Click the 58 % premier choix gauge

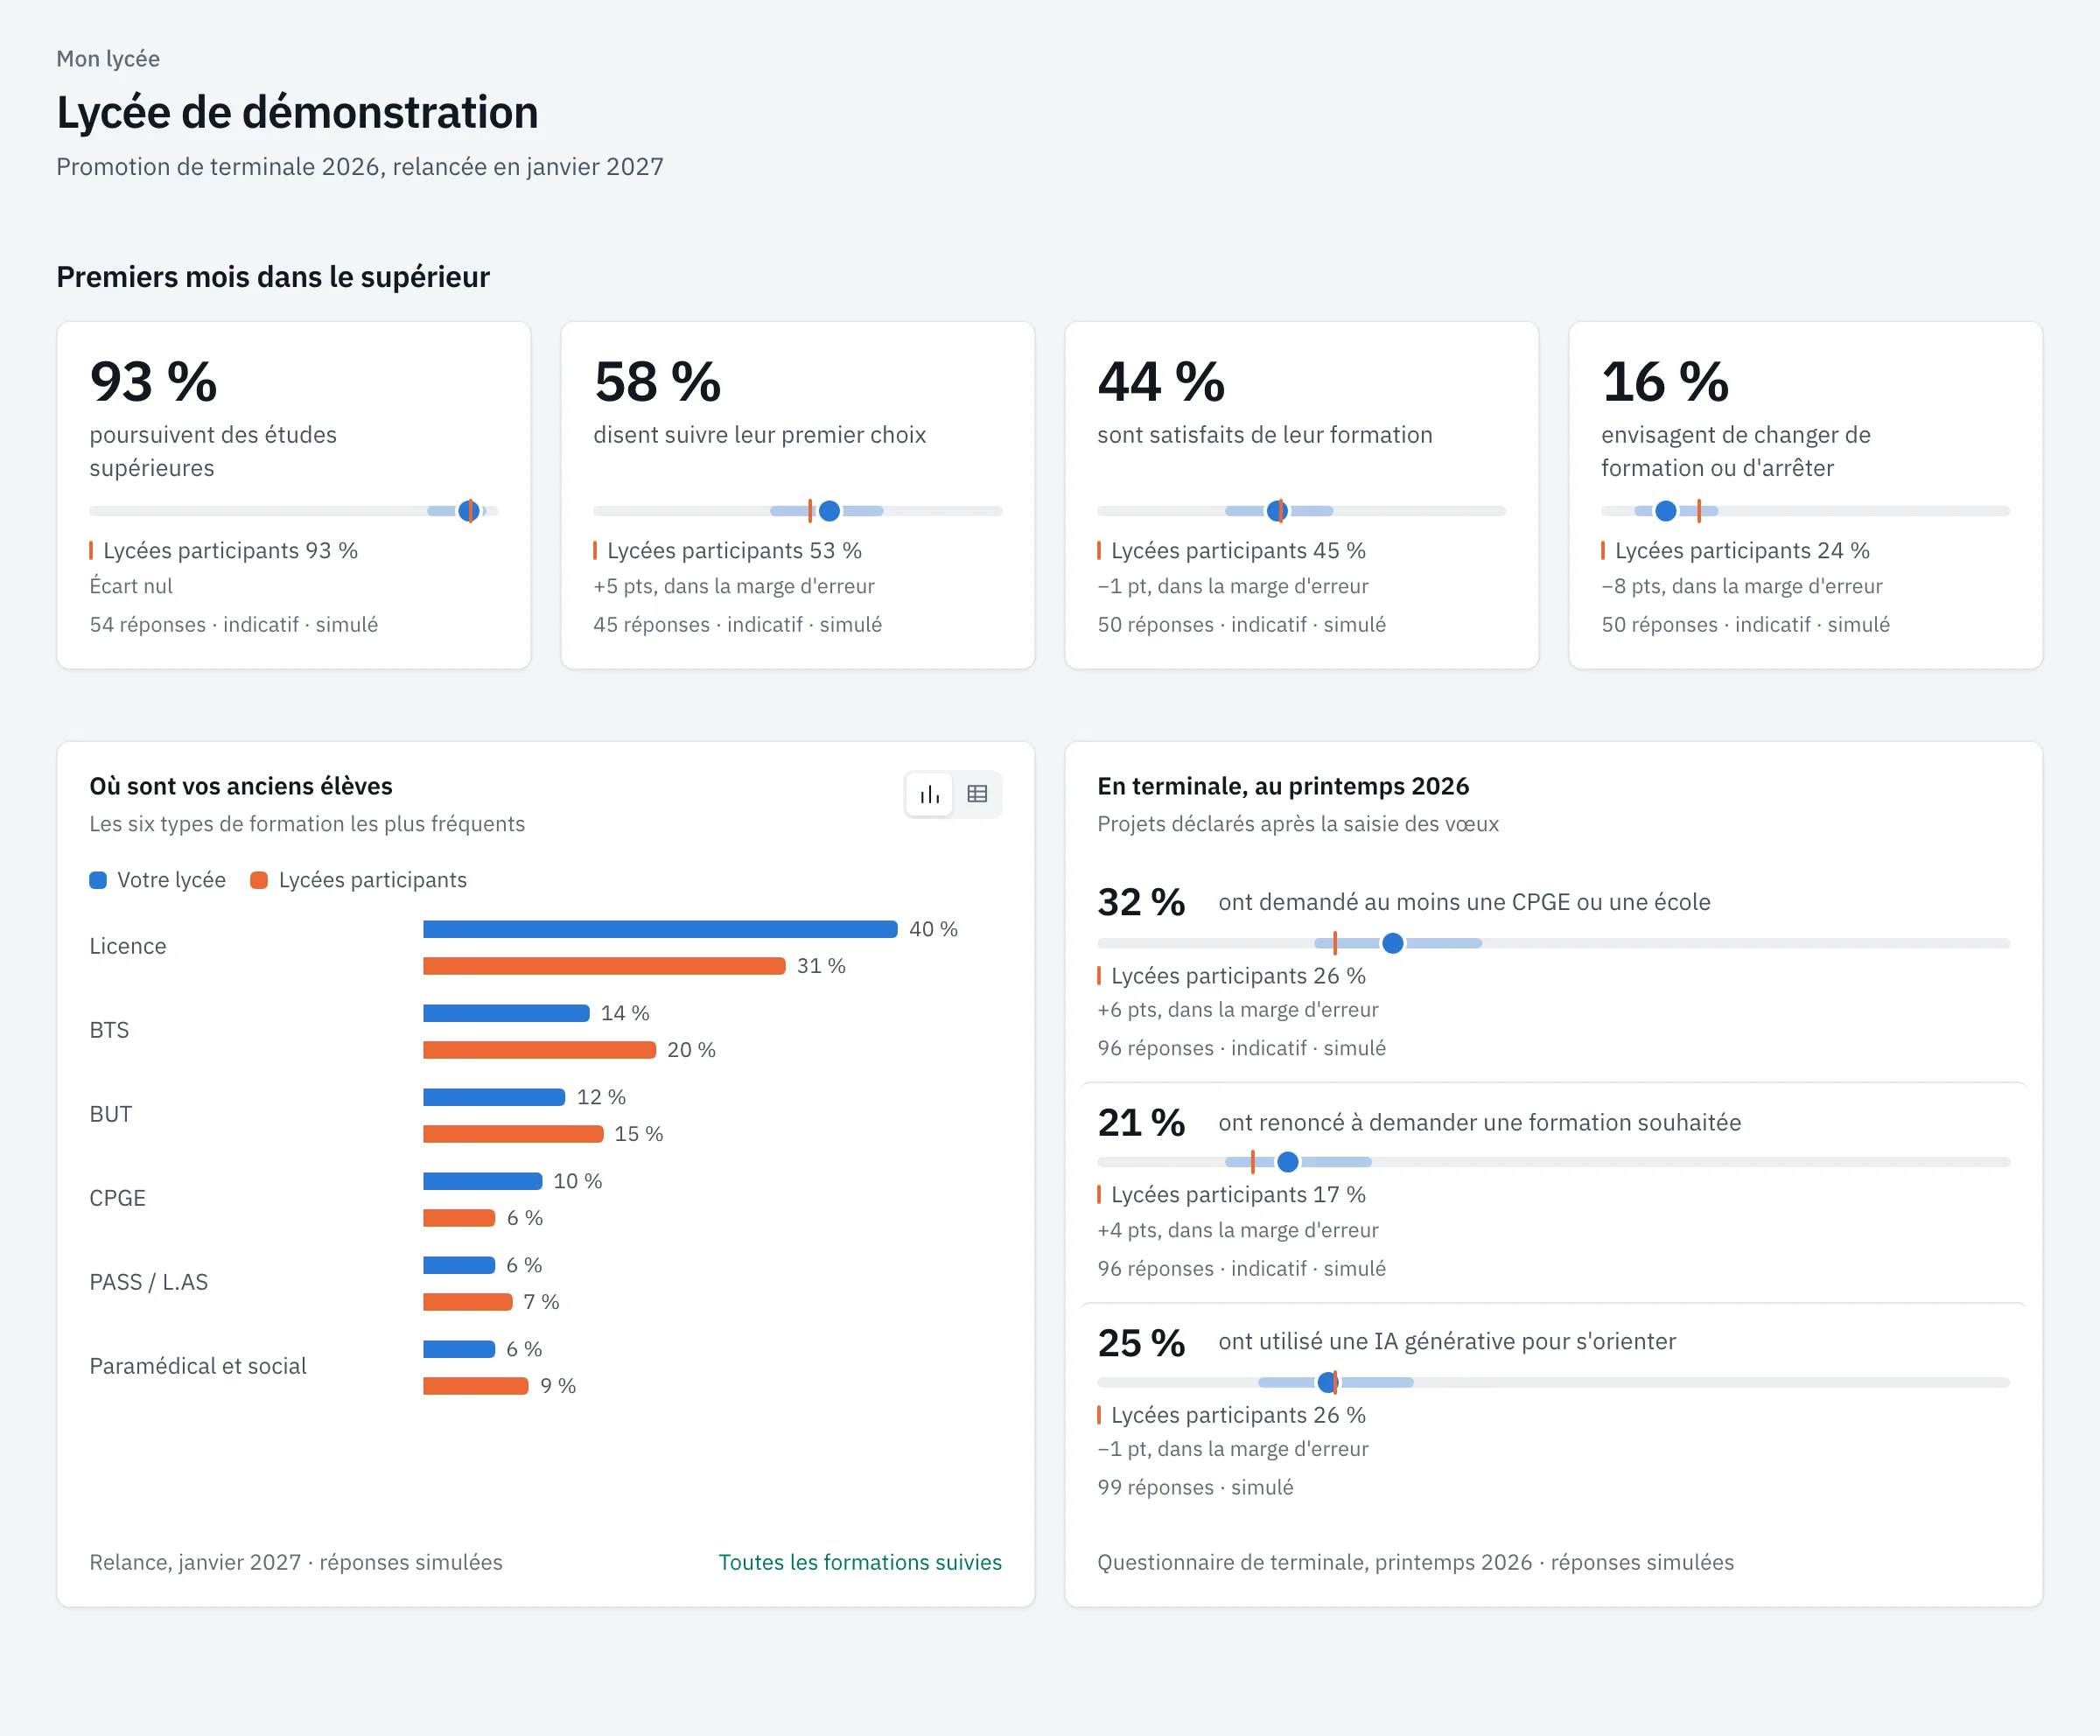point(798,511)
